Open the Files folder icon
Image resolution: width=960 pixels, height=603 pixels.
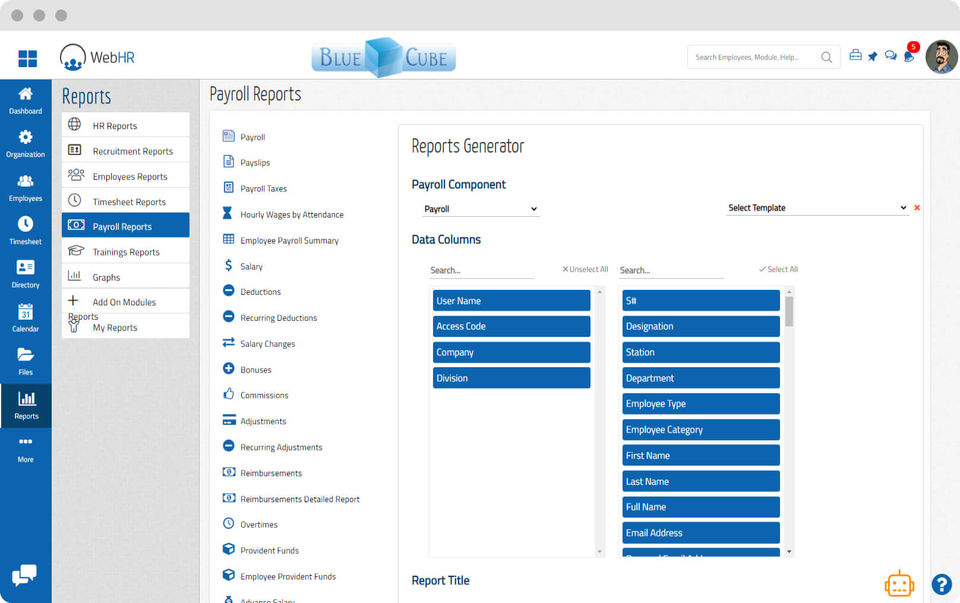tap(25, 354)
